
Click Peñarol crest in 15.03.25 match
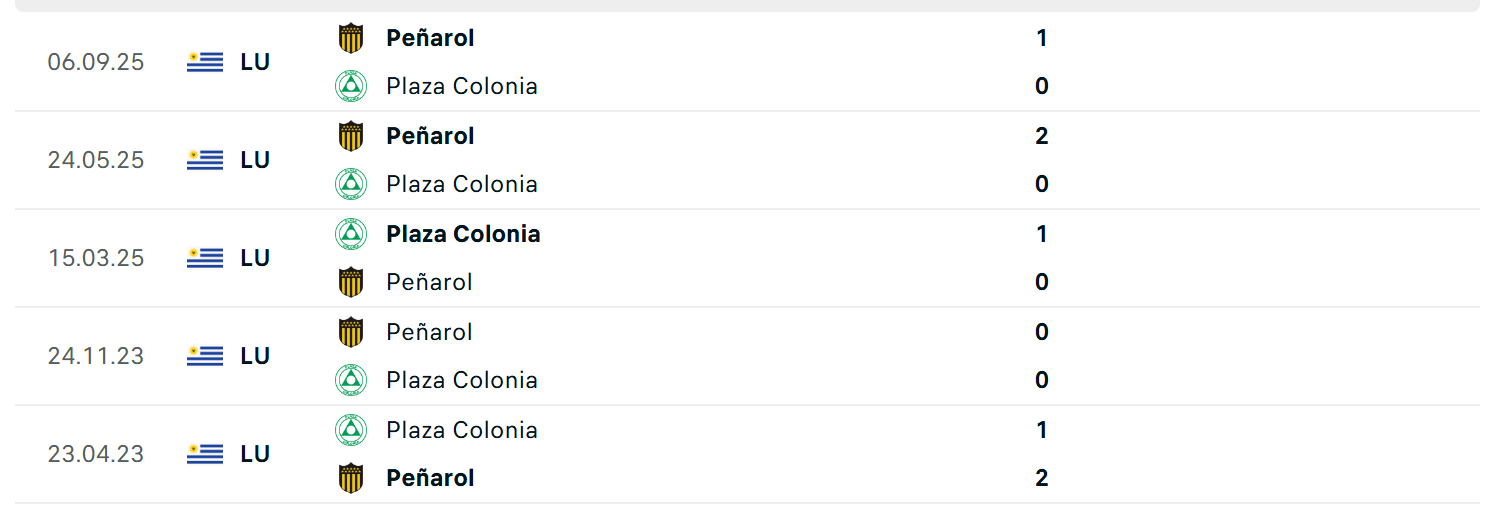click(x=350, y=282)
